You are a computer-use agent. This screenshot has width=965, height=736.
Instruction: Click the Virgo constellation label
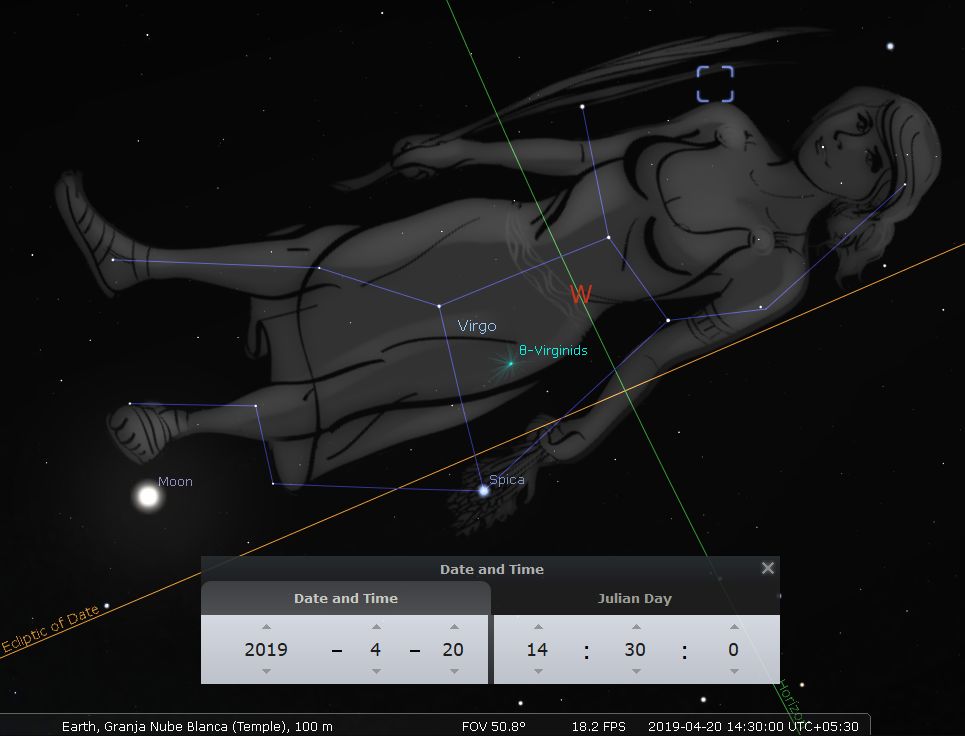click(477, 326)
